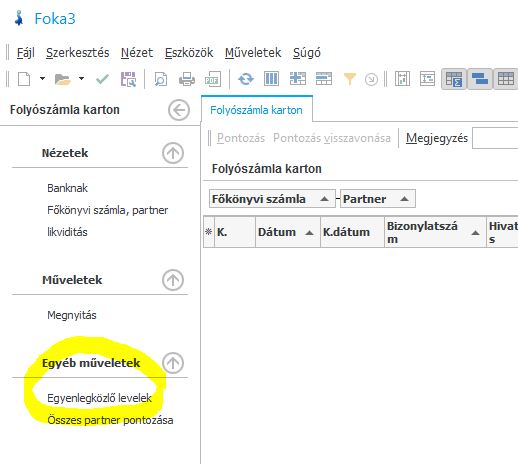Open dropdown arrow next to new document

click(x=42, y=79)
